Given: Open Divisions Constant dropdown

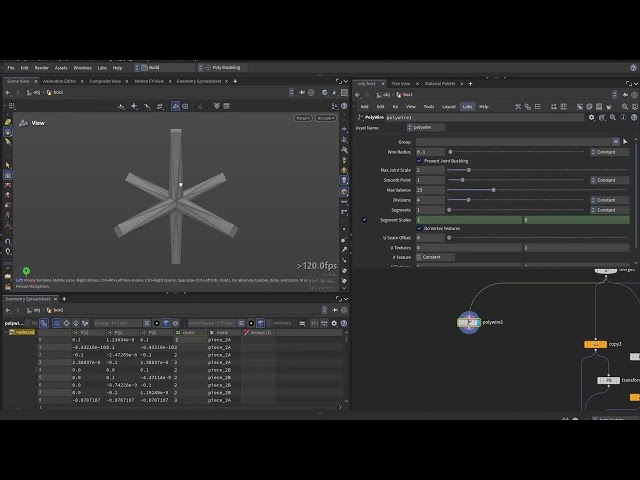Looking at the screenshot, I should click(609, 200).
